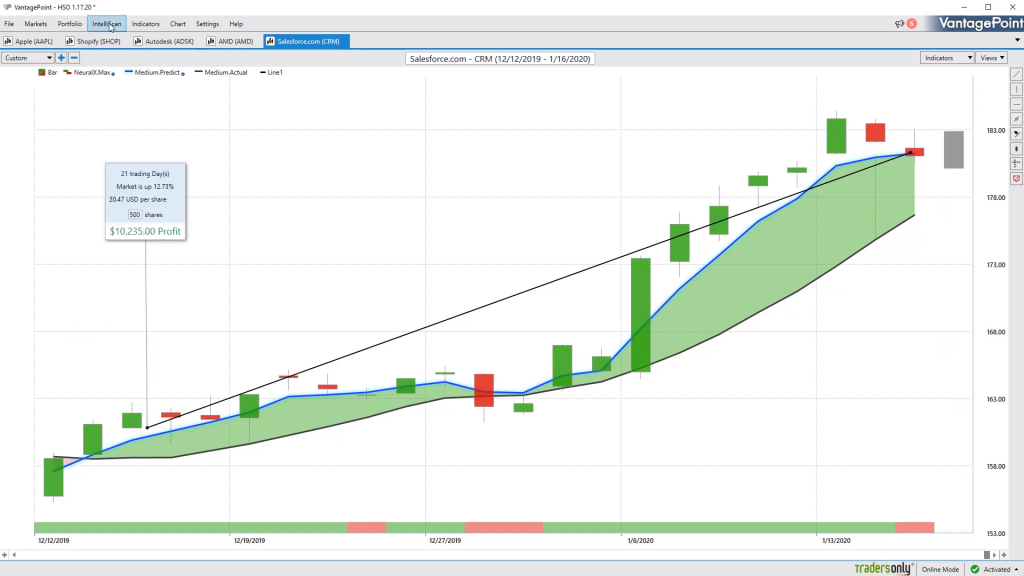
Task: Toggle the Medium.Predict legend entry
Action: coord(152,72)
